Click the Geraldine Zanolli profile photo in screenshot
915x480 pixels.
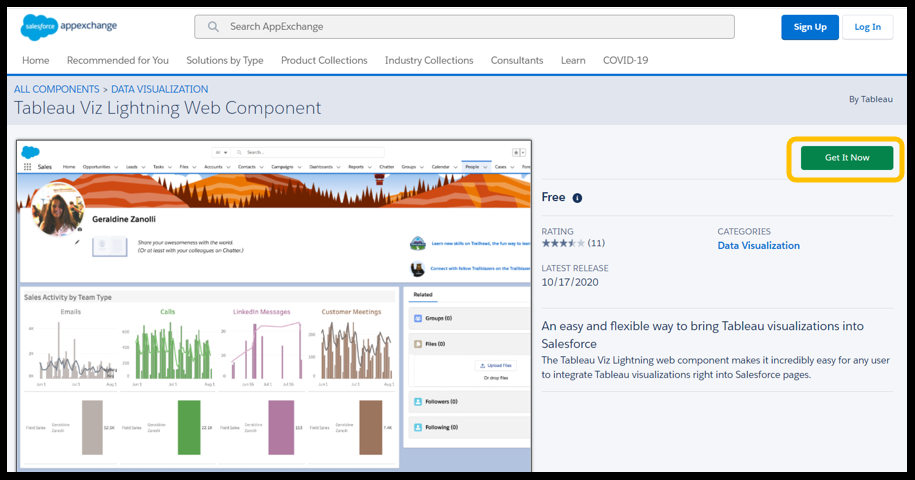(x=57, y=210)
